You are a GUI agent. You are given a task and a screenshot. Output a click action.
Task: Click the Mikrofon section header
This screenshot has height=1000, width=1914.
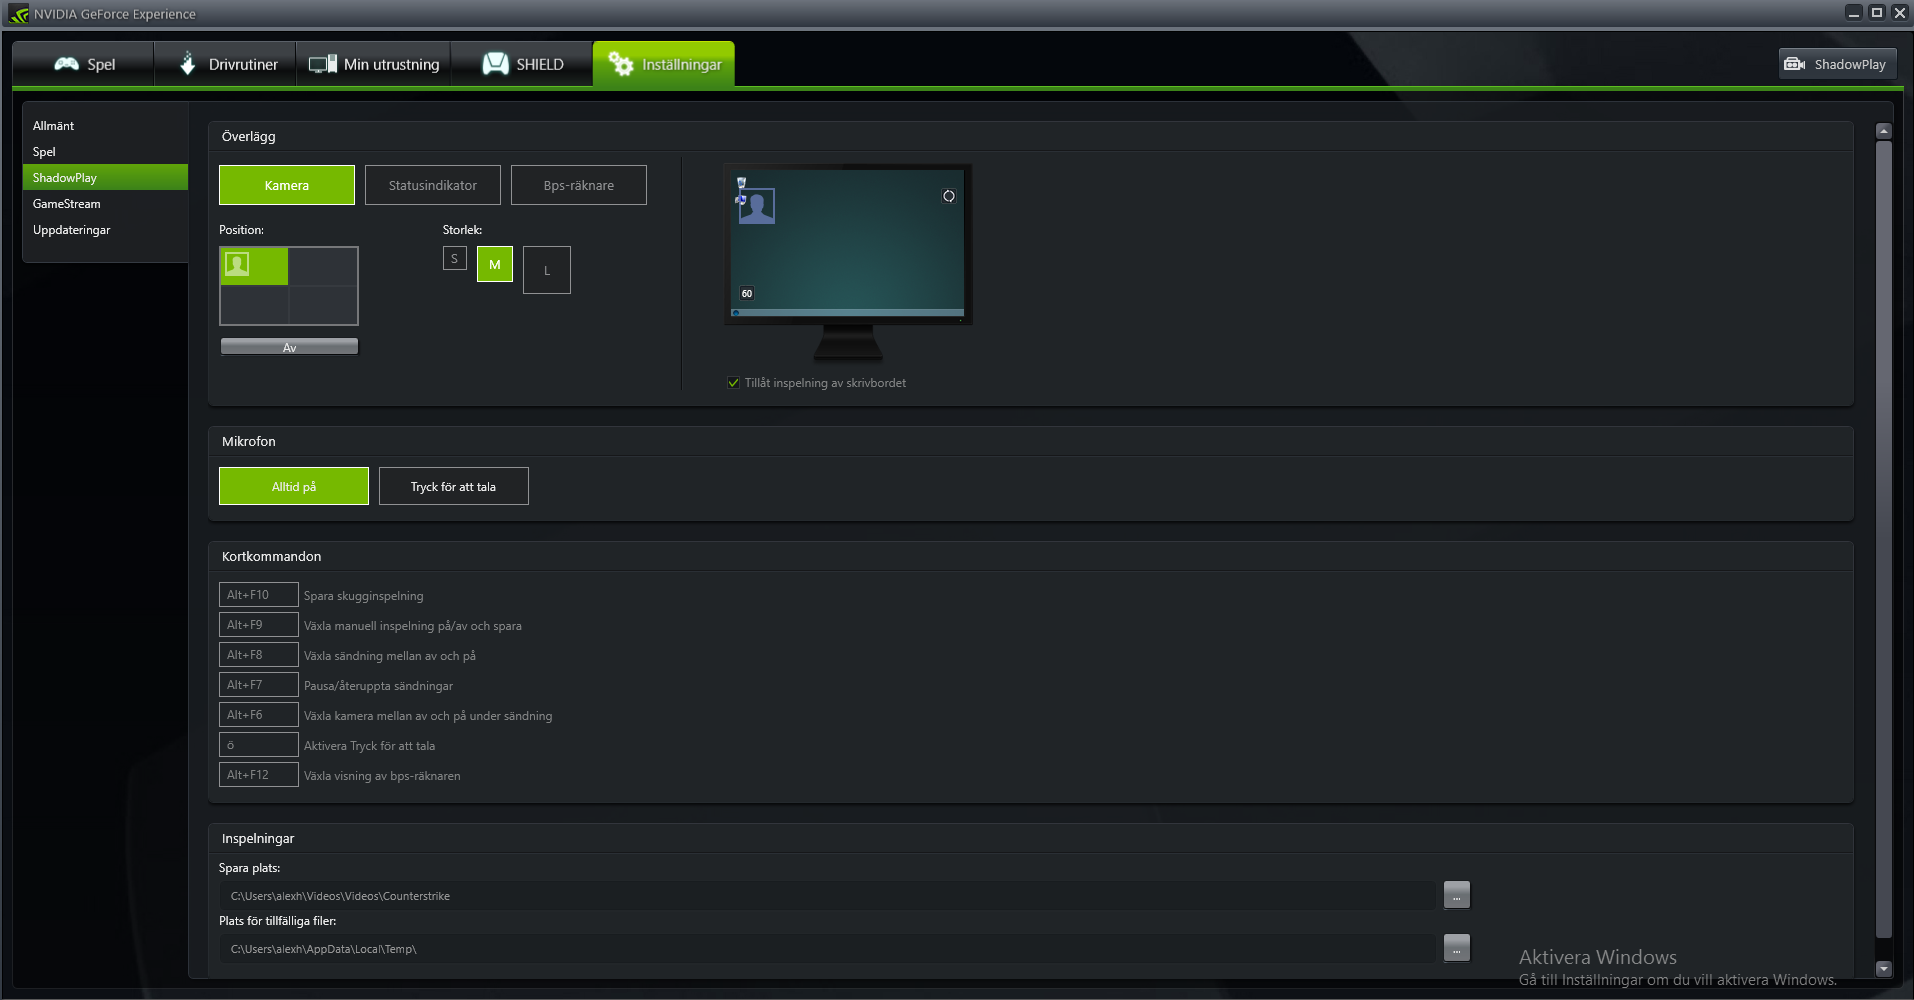point(249,442)
